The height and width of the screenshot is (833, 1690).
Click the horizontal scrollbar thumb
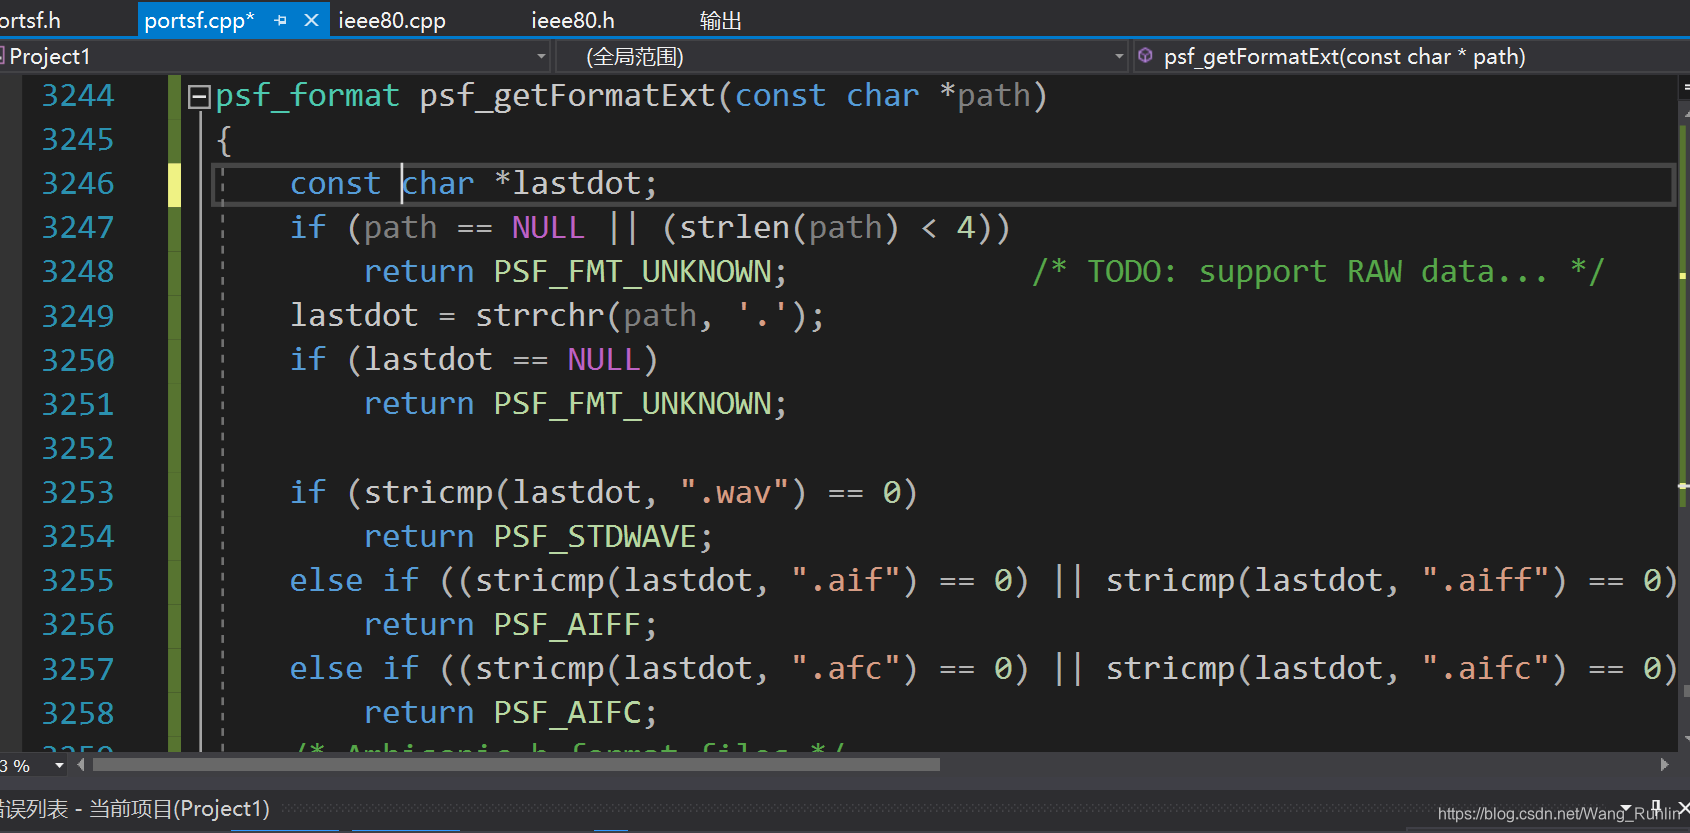(516, 765)
